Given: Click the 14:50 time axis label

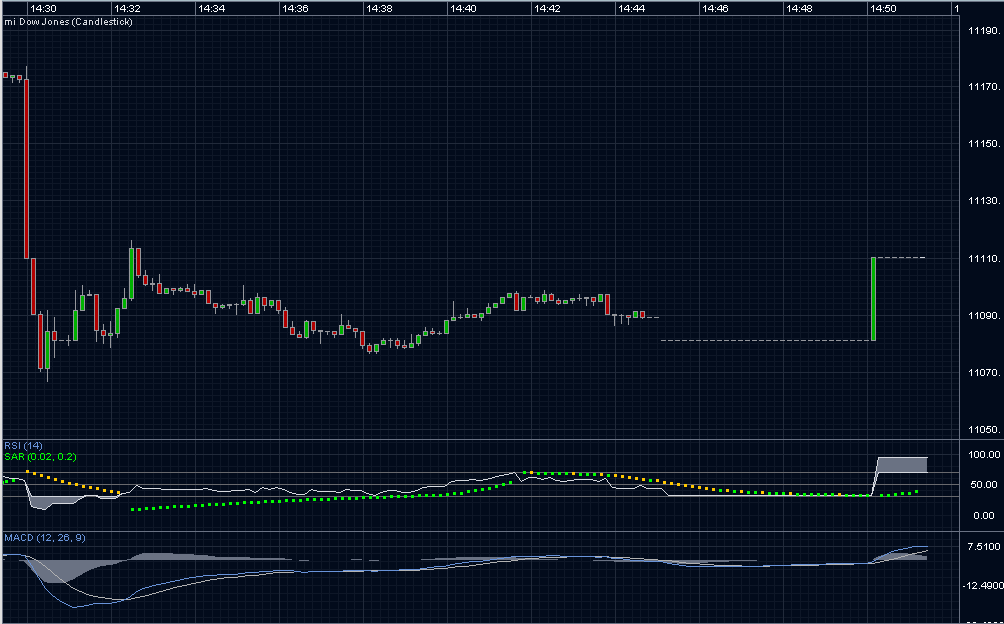Looking at the screenshot, I should (883, 8).
